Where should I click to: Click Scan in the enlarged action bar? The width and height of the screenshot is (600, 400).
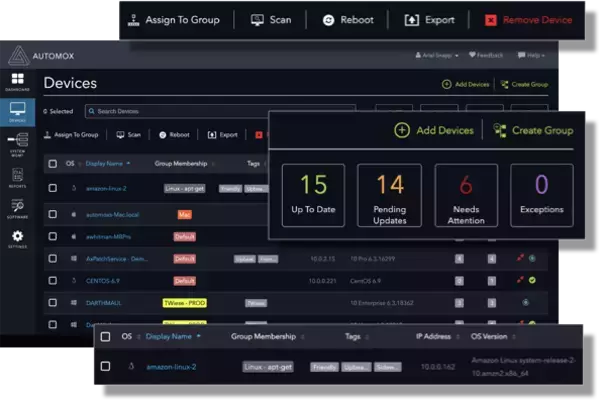point(270,19)
